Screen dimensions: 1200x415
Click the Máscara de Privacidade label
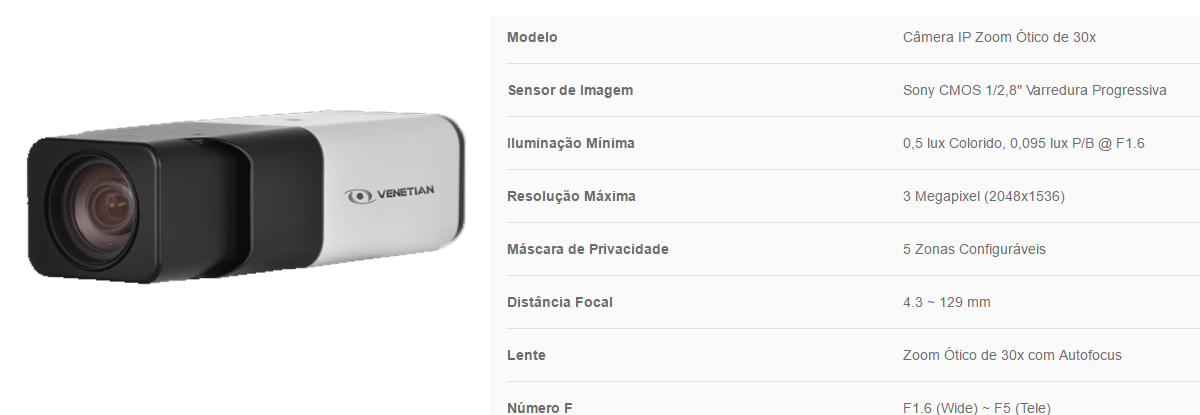coord(588,249)
